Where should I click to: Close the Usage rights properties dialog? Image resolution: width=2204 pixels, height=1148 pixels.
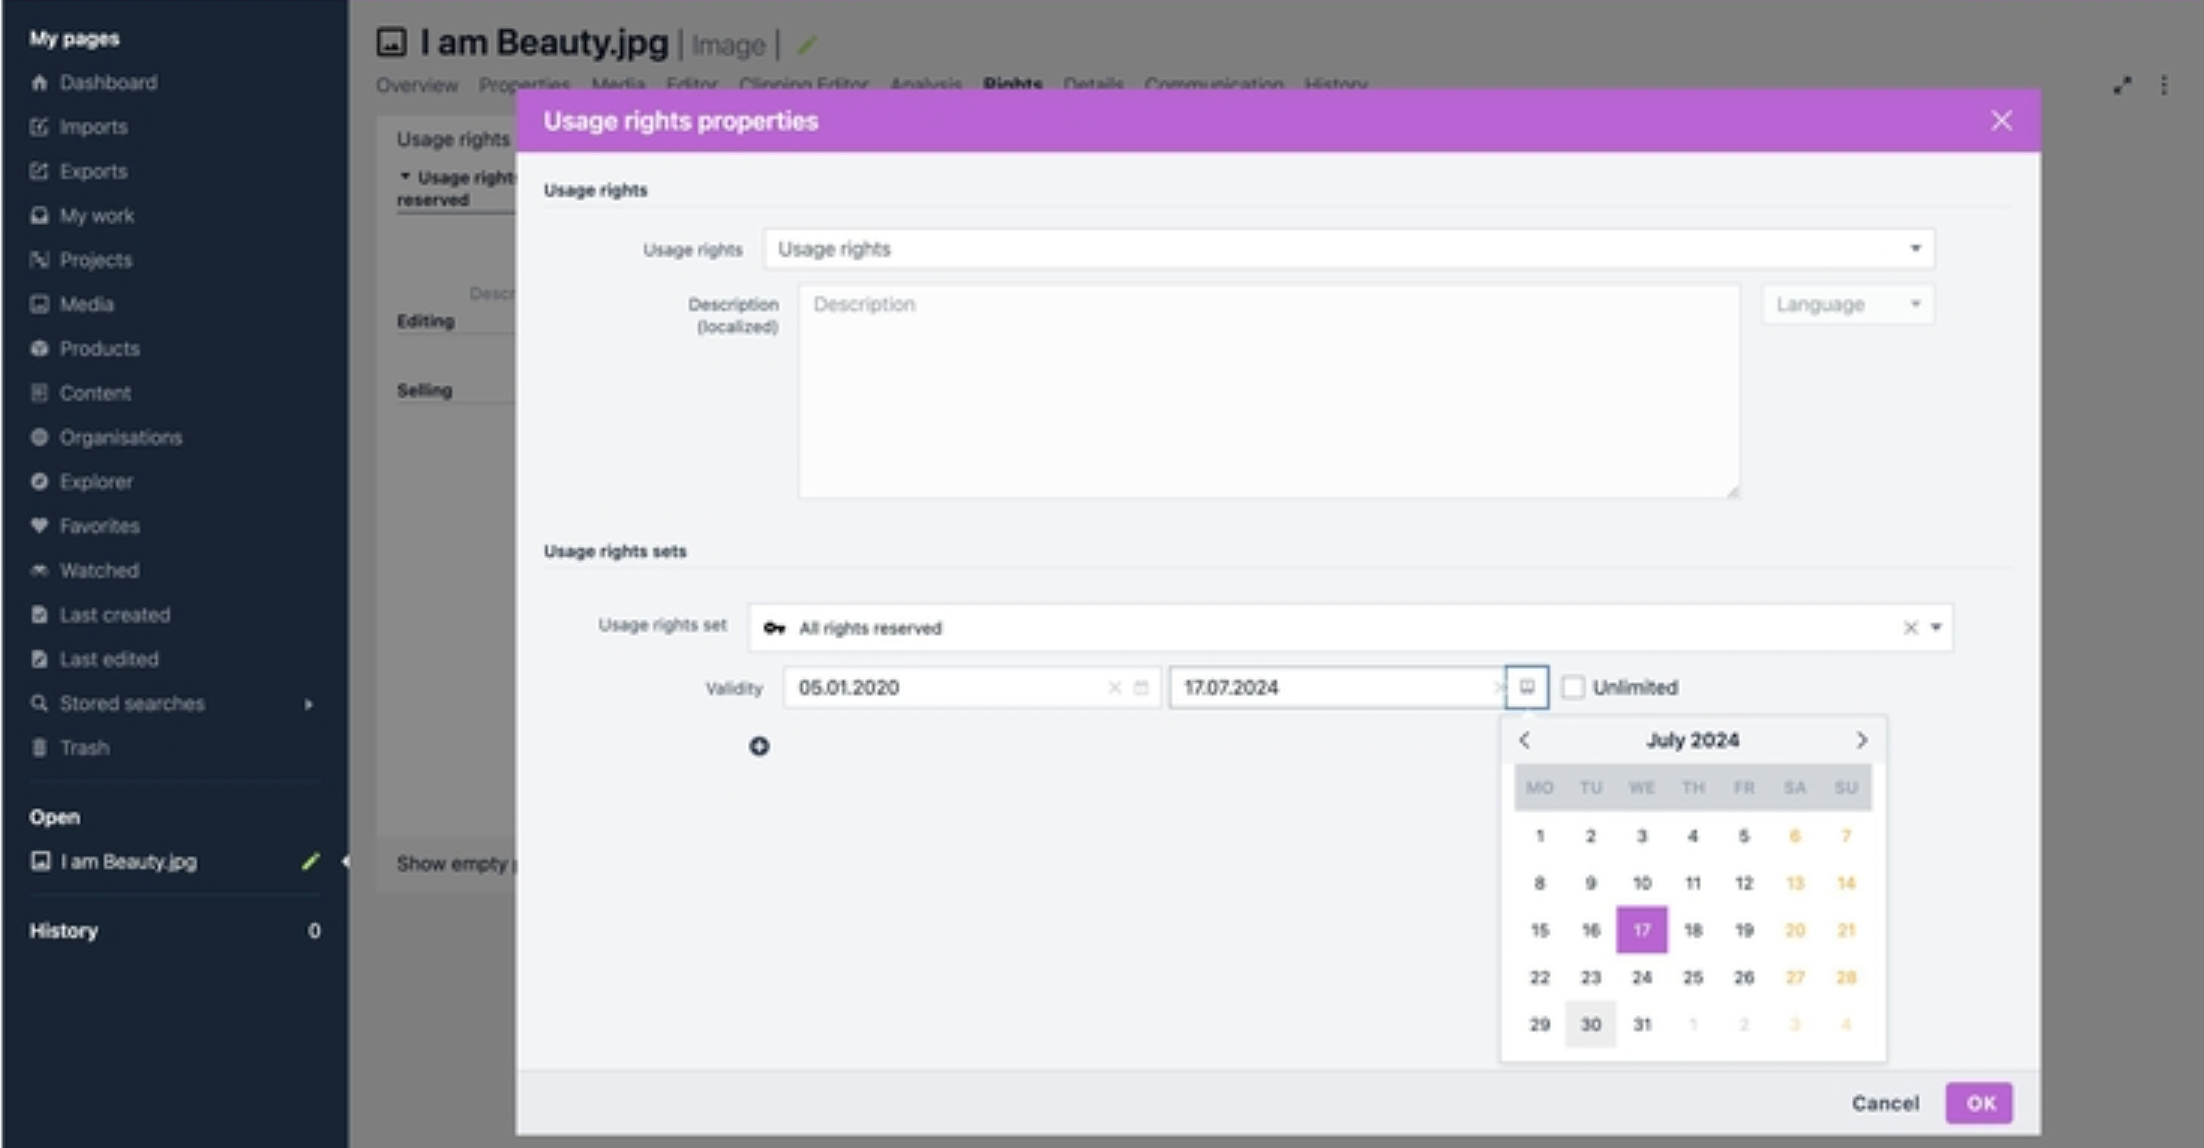click(x=2001, y=121)
